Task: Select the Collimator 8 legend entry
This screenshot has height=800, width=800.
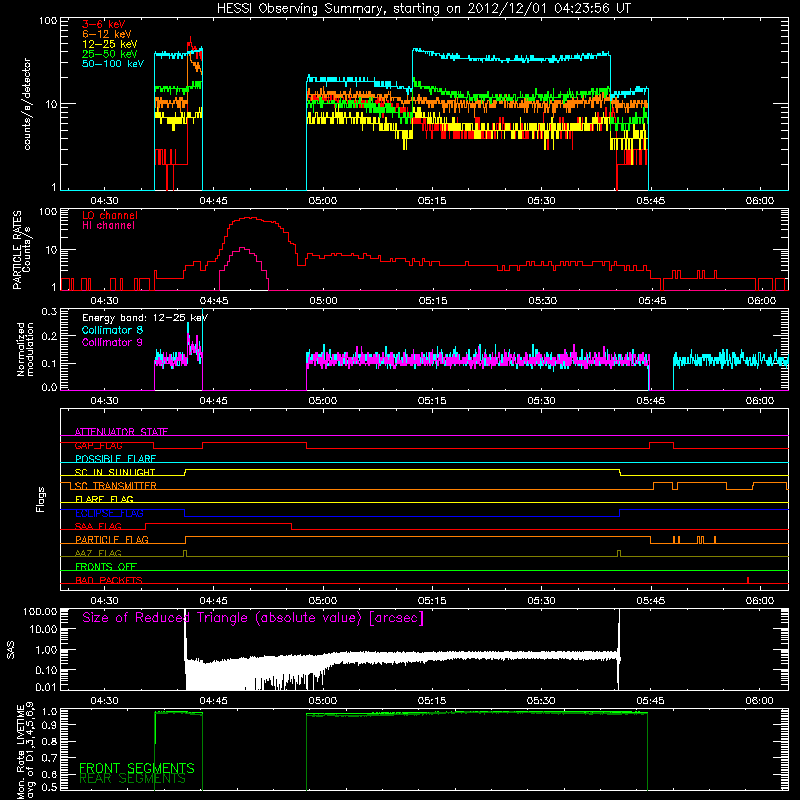Action: point(112,330)
